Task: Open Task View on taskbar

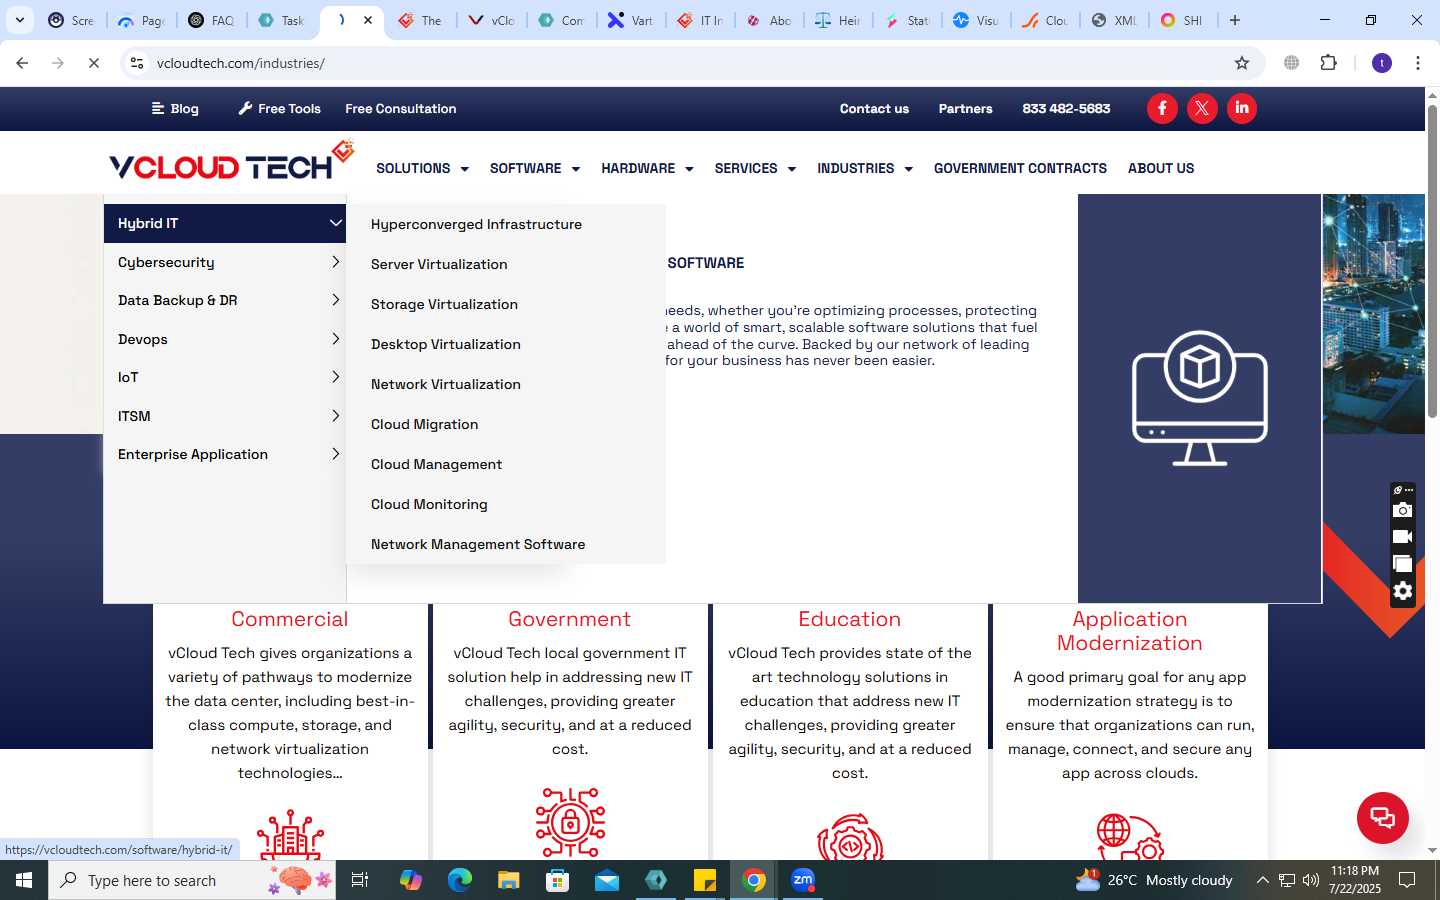Action: coord(360,880)
